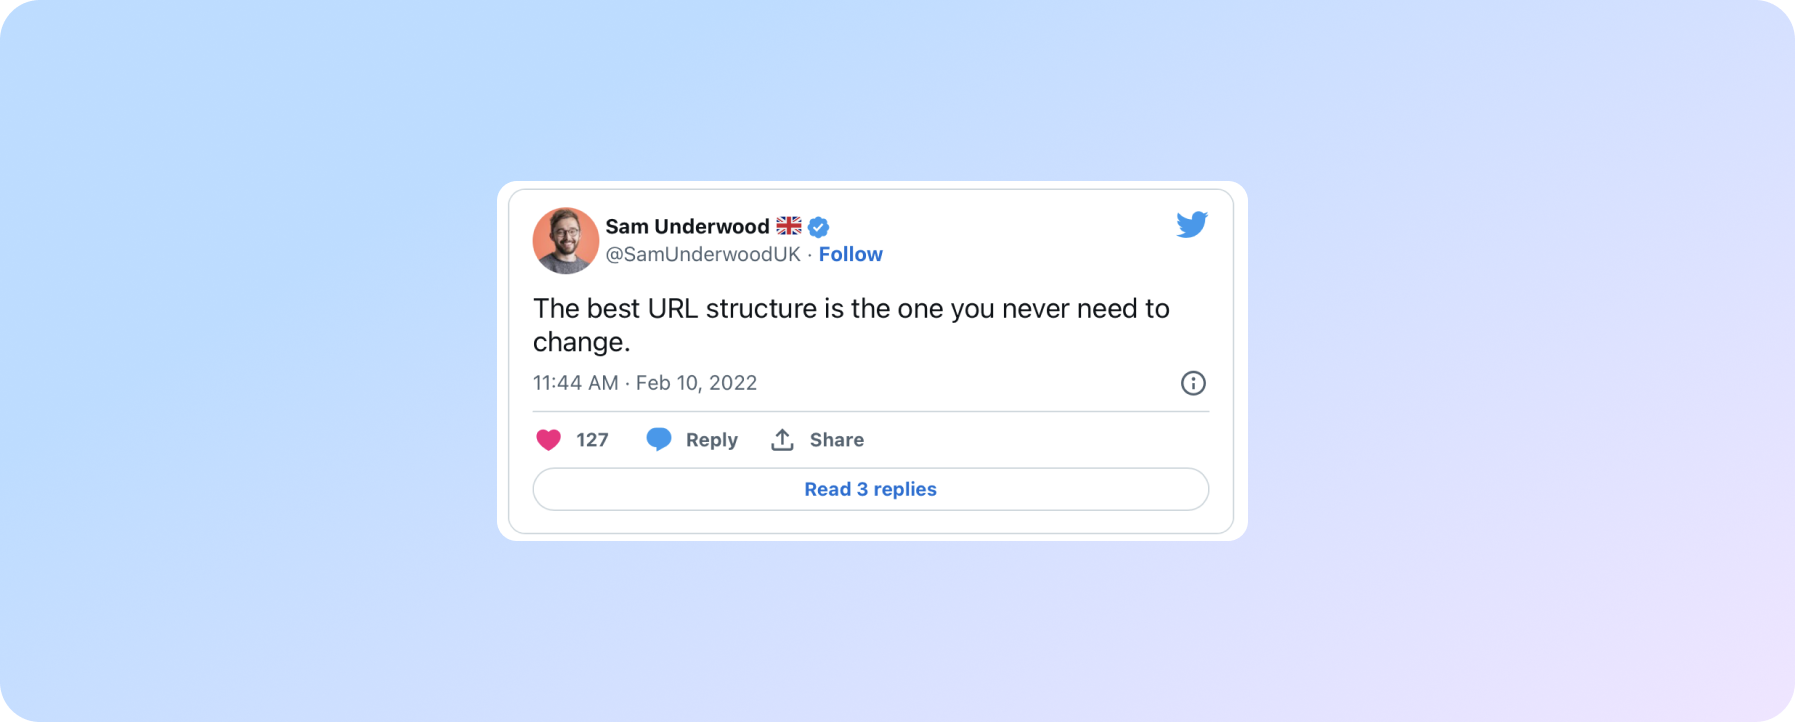Open the Feb 10, 2022 date link

point(696,383)
